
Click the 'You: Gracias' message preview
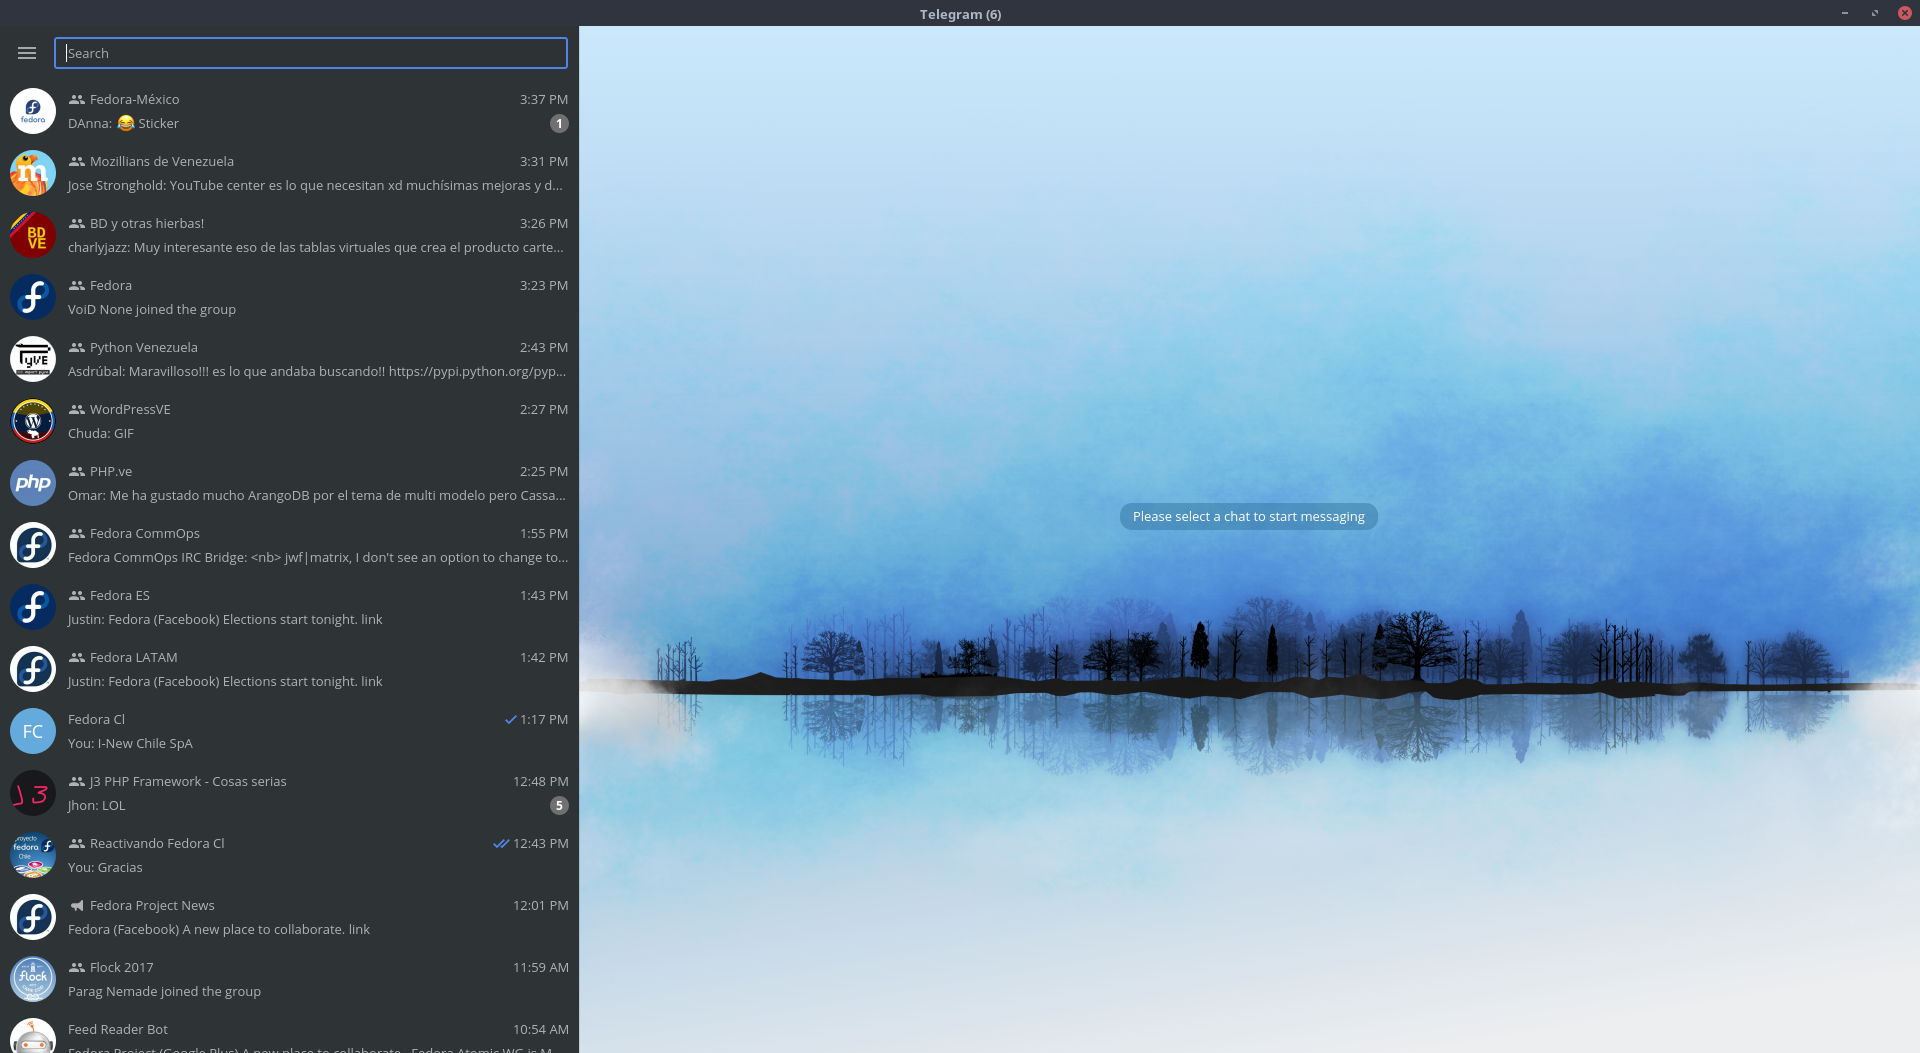105,867
